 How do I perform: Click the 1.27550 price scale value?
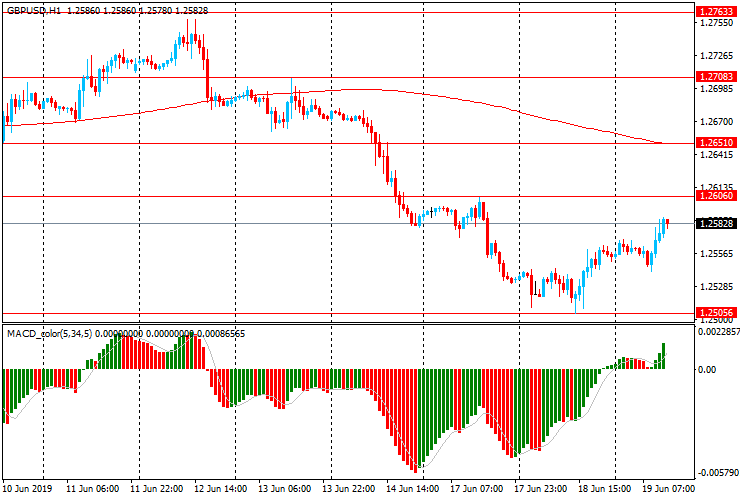(717, 23)
